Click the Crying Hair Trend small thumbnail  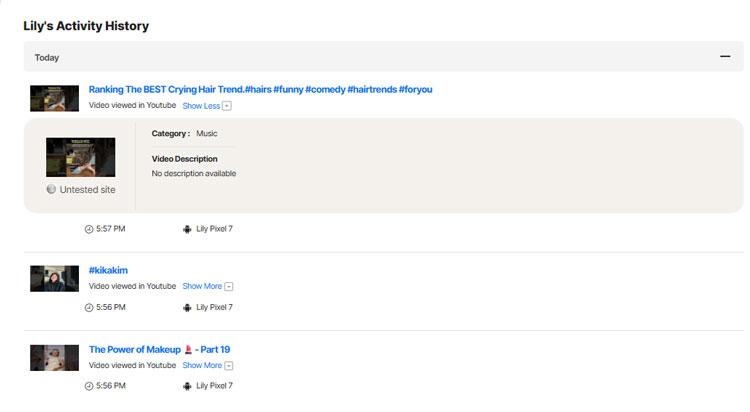(x=55, y=98)
